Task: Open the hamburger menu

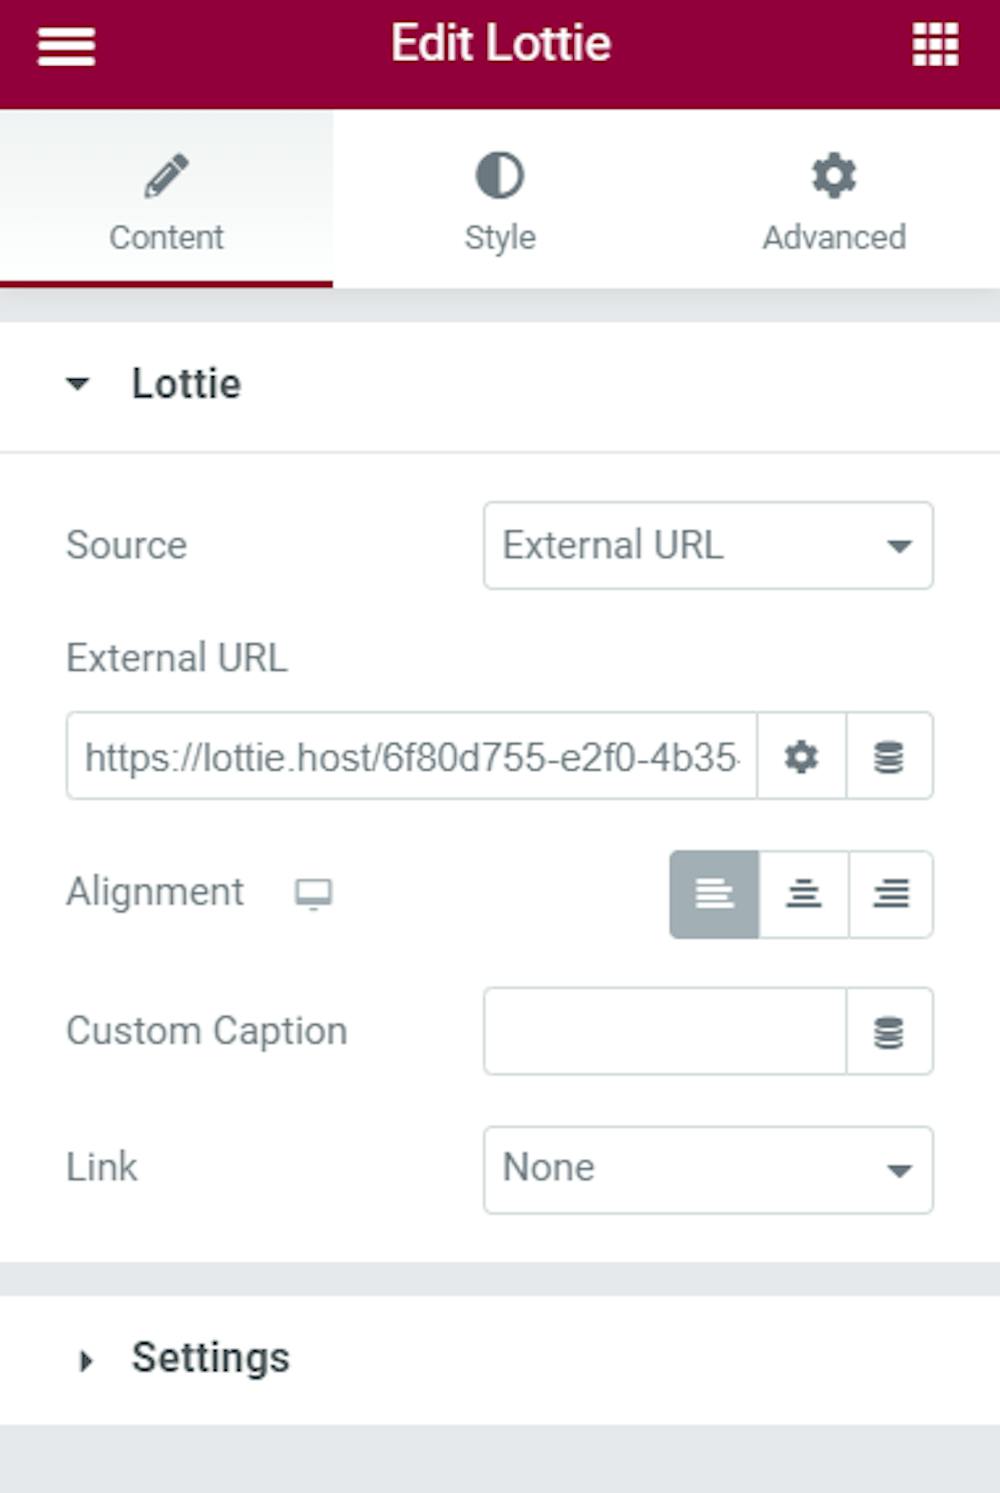Action: [66, 46]
